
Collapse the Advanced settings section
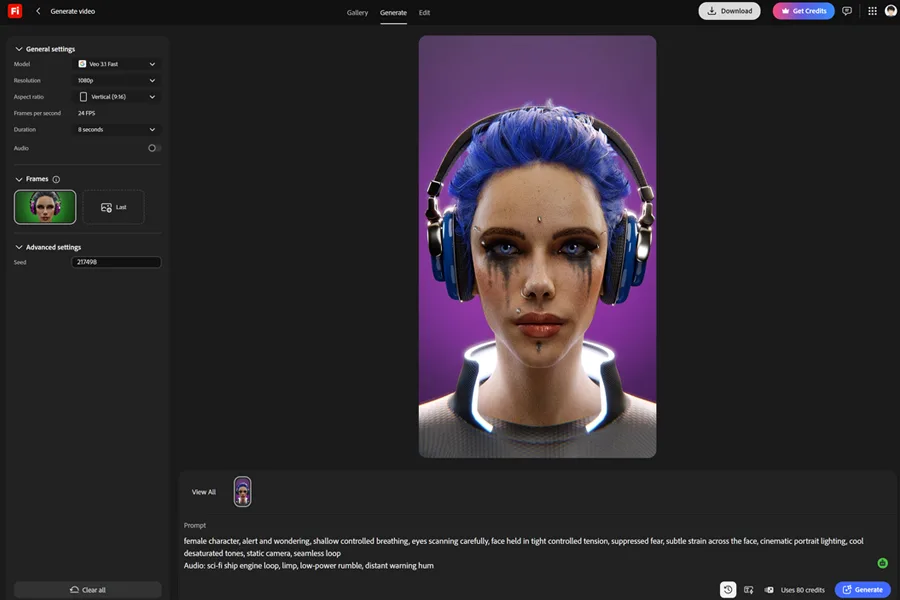click(x=19, y=247)
